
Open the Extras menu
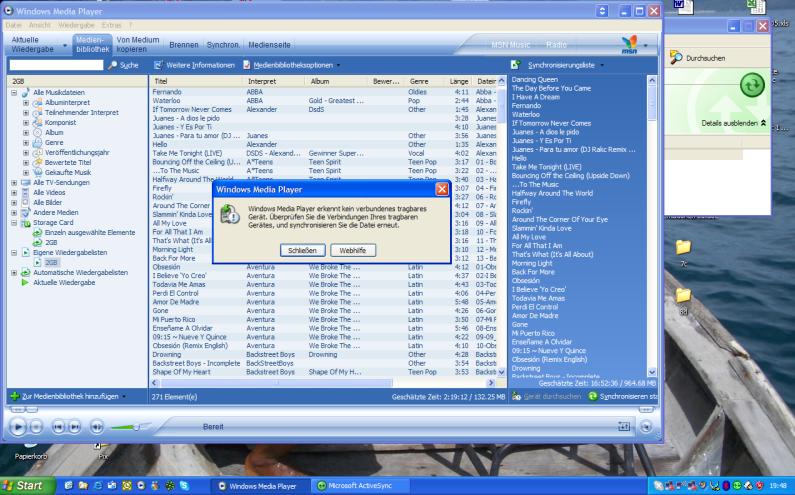[x=111, y=25]
